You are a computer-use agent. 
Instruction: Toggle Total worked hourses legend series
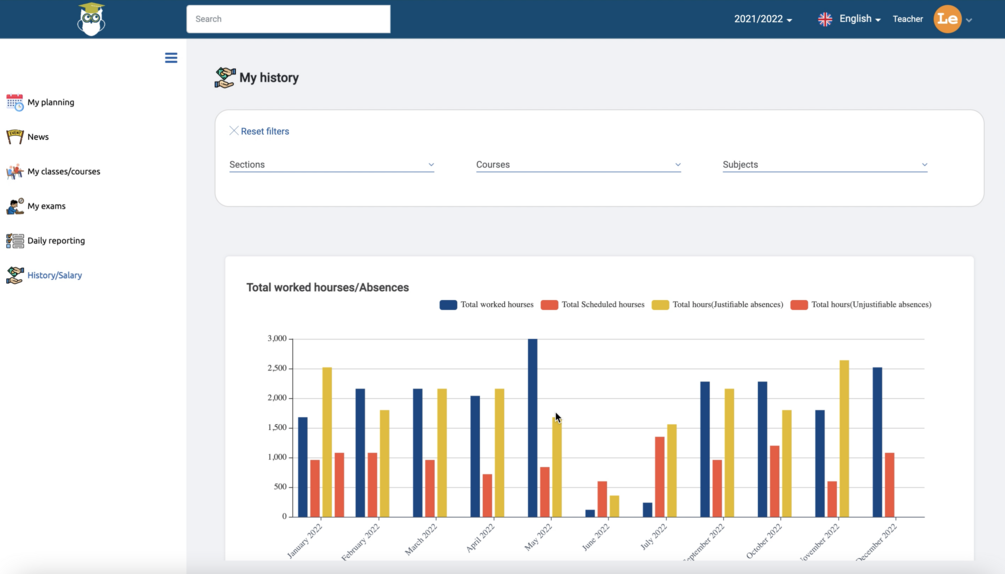pyautogui.click(x=486, y=305)
